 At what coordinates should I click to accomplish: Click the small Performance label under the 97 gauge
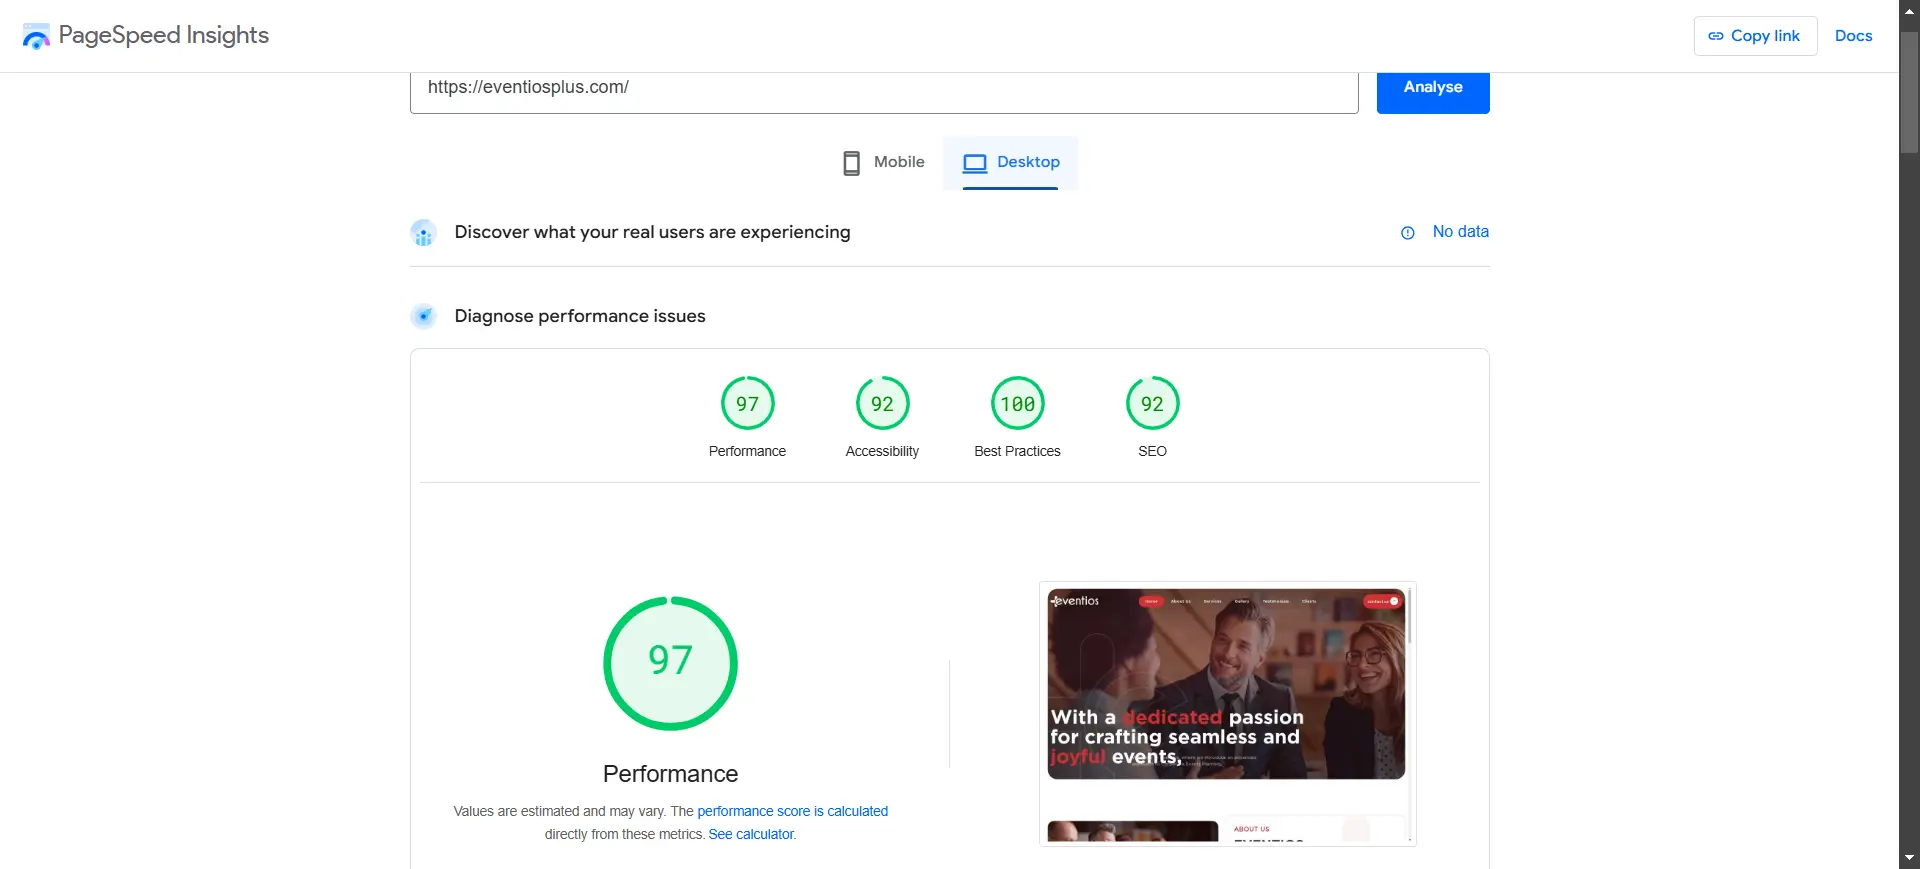click(x=748, y=452)
